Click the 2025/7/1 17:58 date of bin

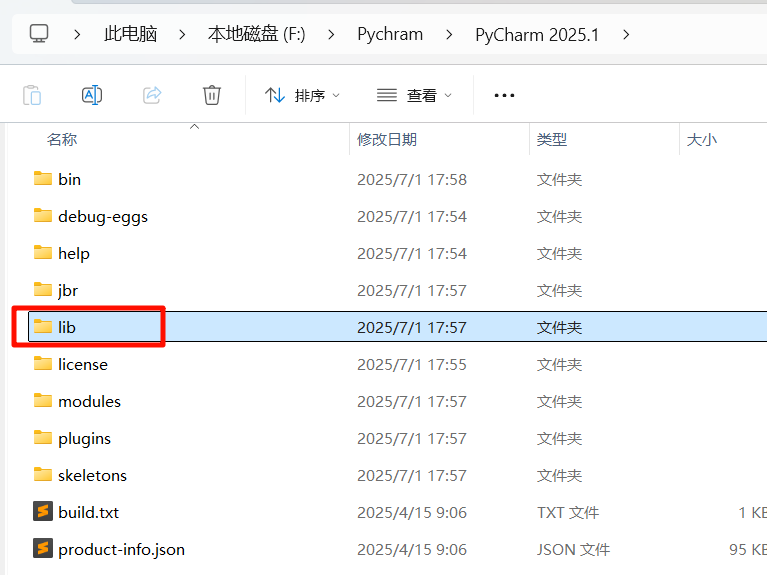tap(412, 180)
